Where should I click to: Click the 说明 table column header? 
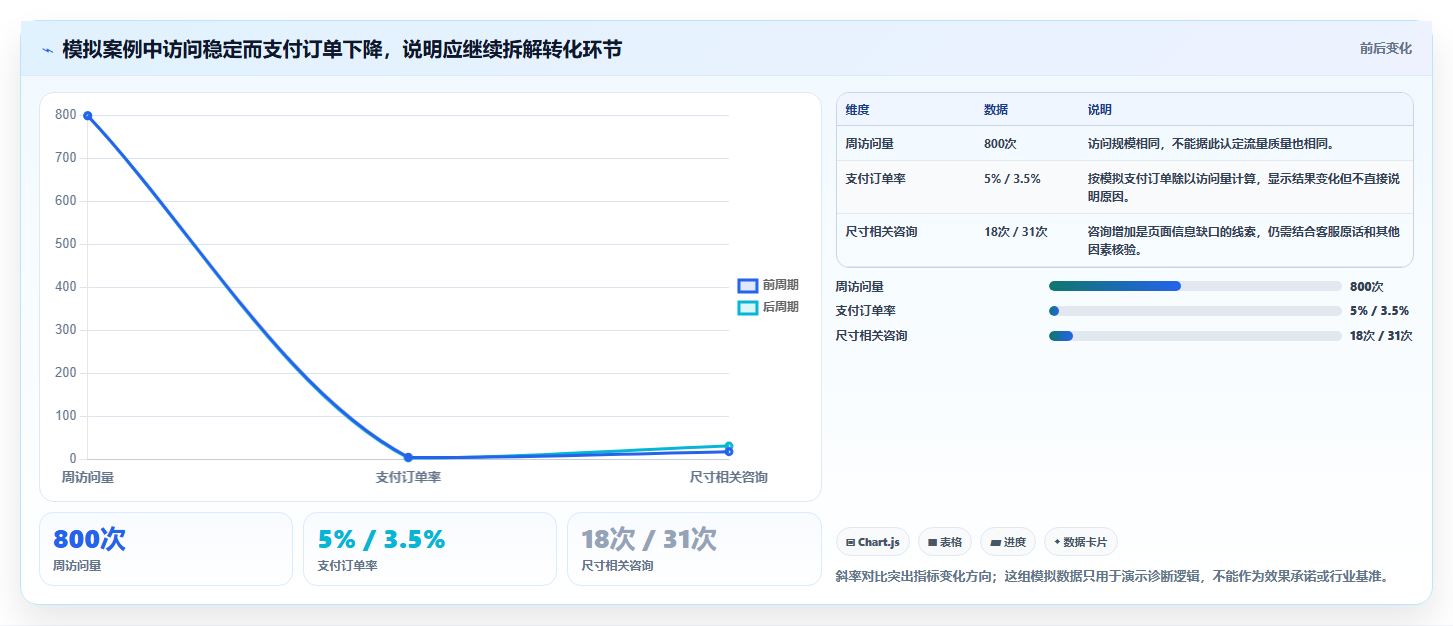1100,110
